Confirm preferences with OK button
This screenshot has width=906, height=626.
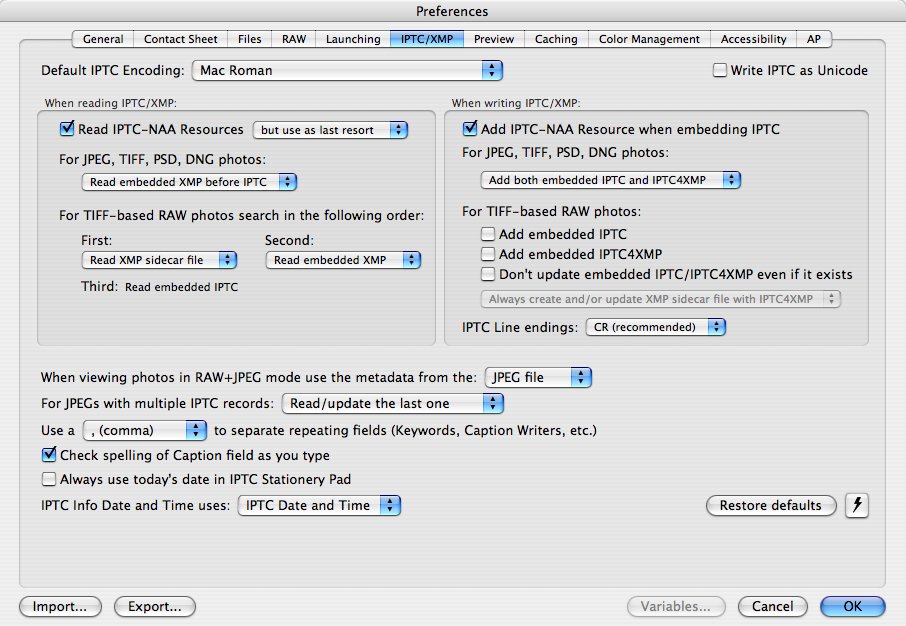click(852, 606)
